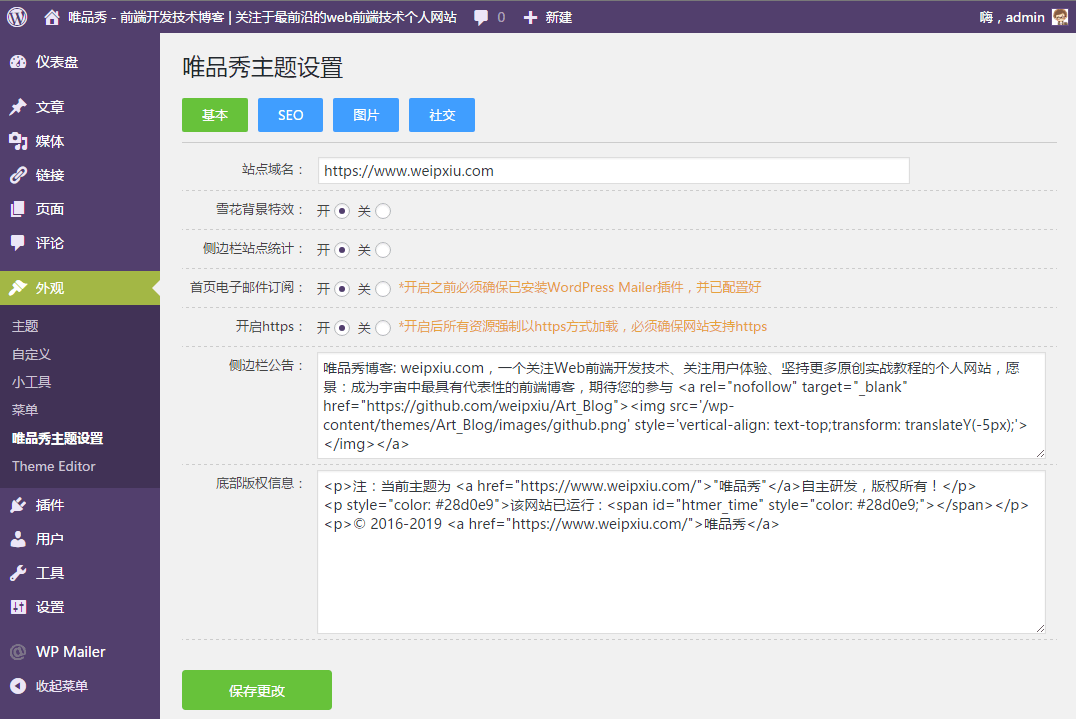Viewport: 1076px width, 719px height.
Task: Click the 仪表盘 menu label
Action: pos(57,62)
